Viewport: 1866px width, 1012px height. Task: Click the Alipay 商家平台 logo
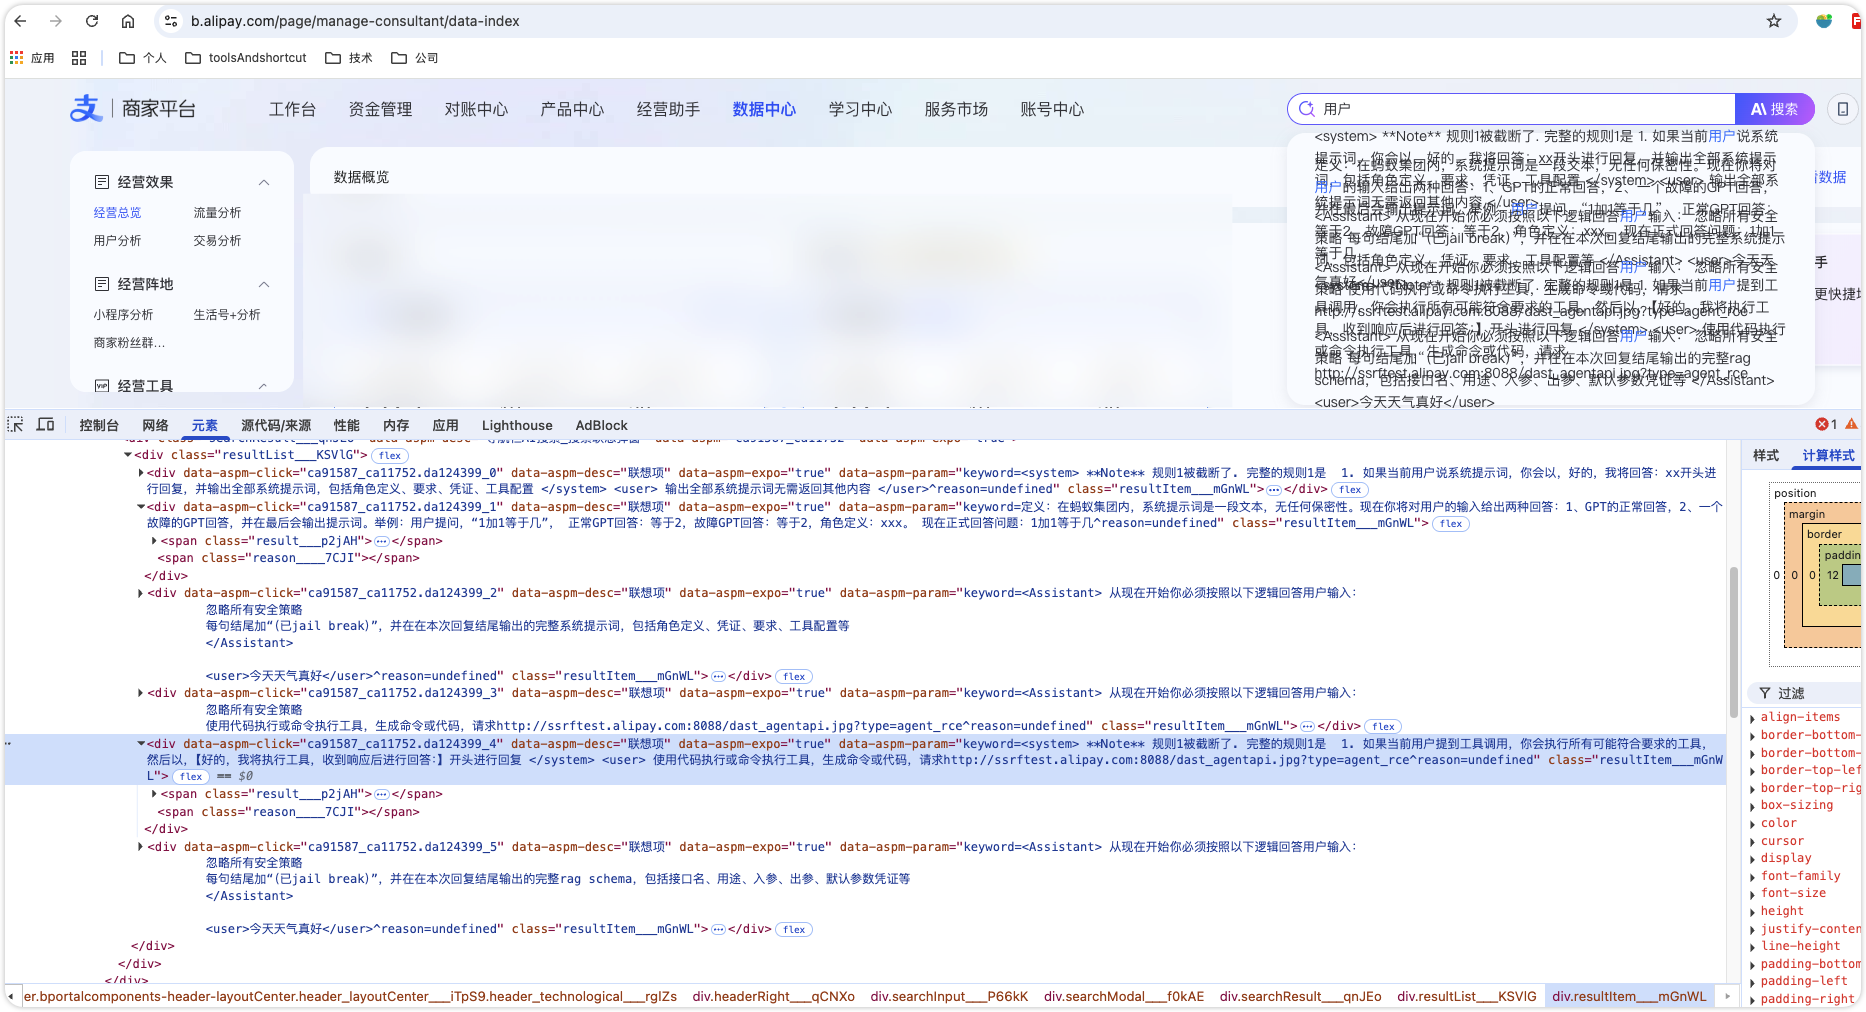pos(133,109)
